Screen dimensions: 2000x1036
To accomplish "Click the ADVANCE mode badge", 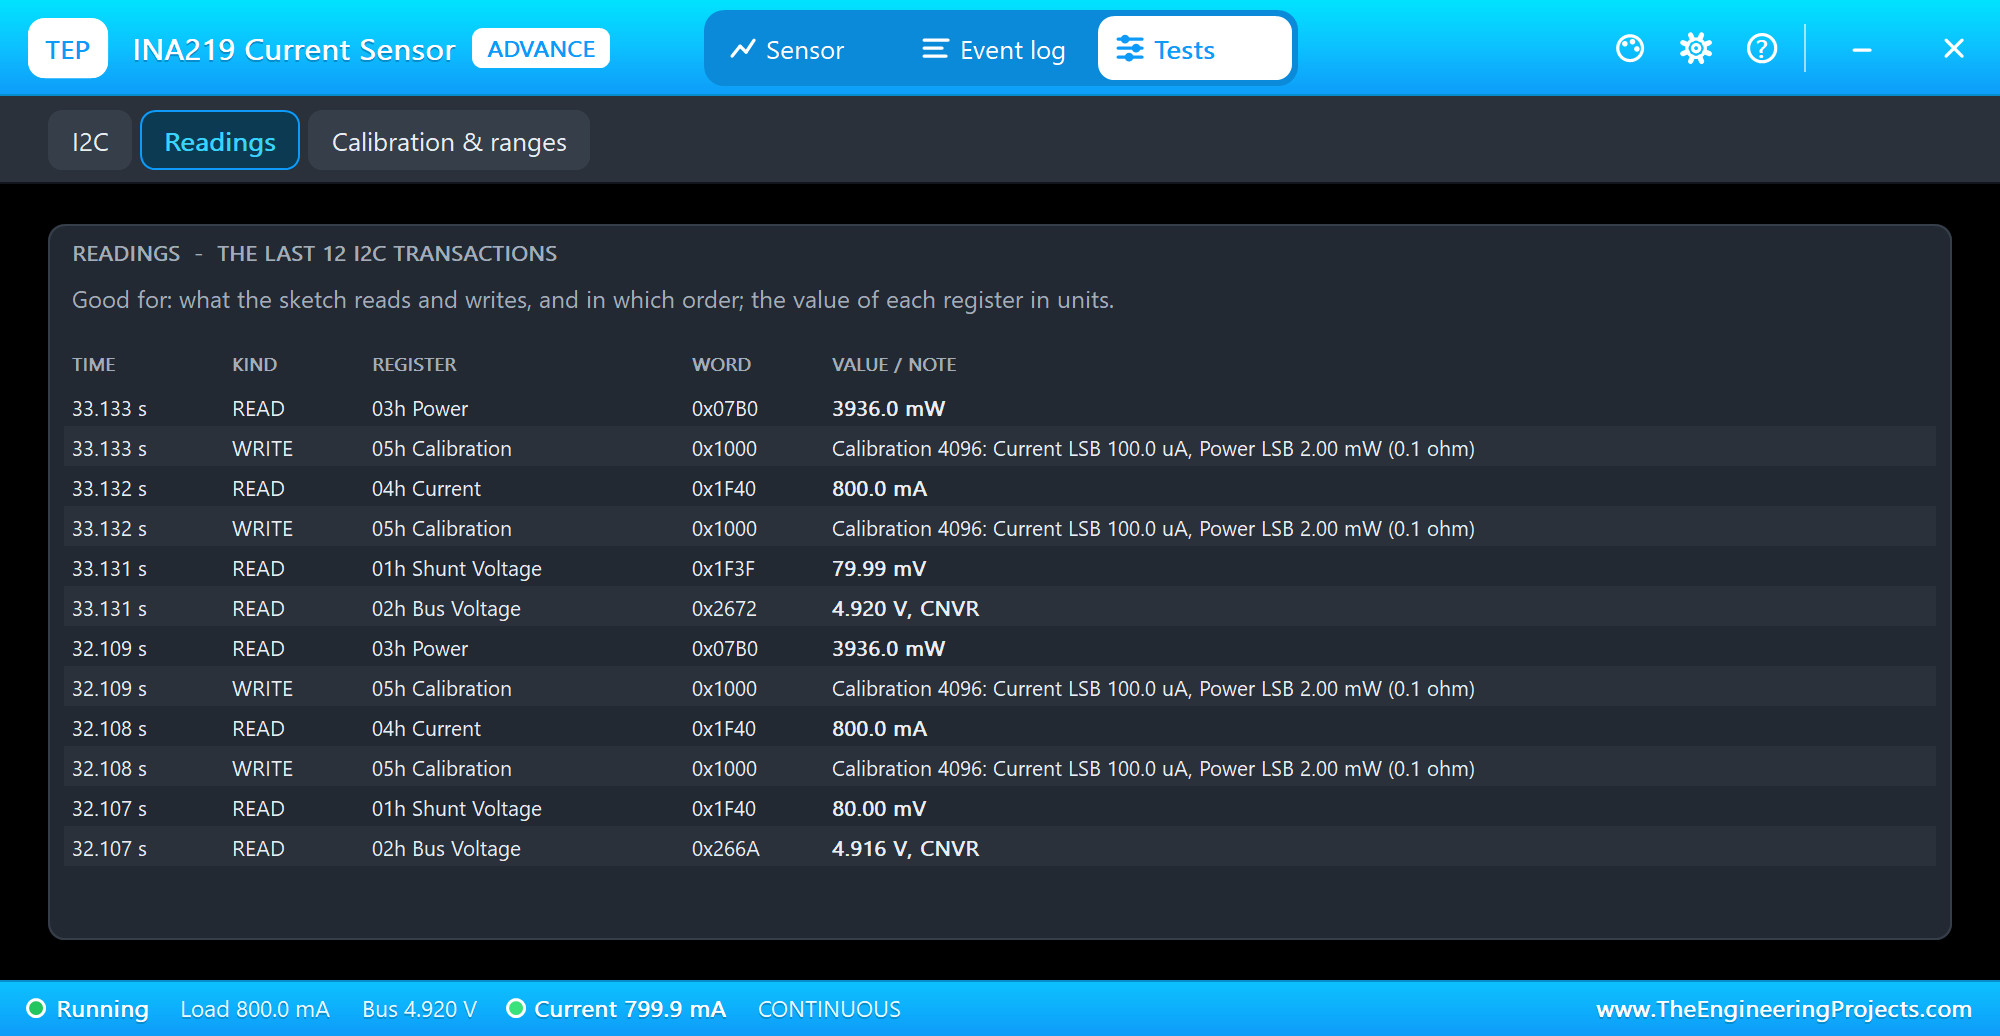I will point(541,48).
